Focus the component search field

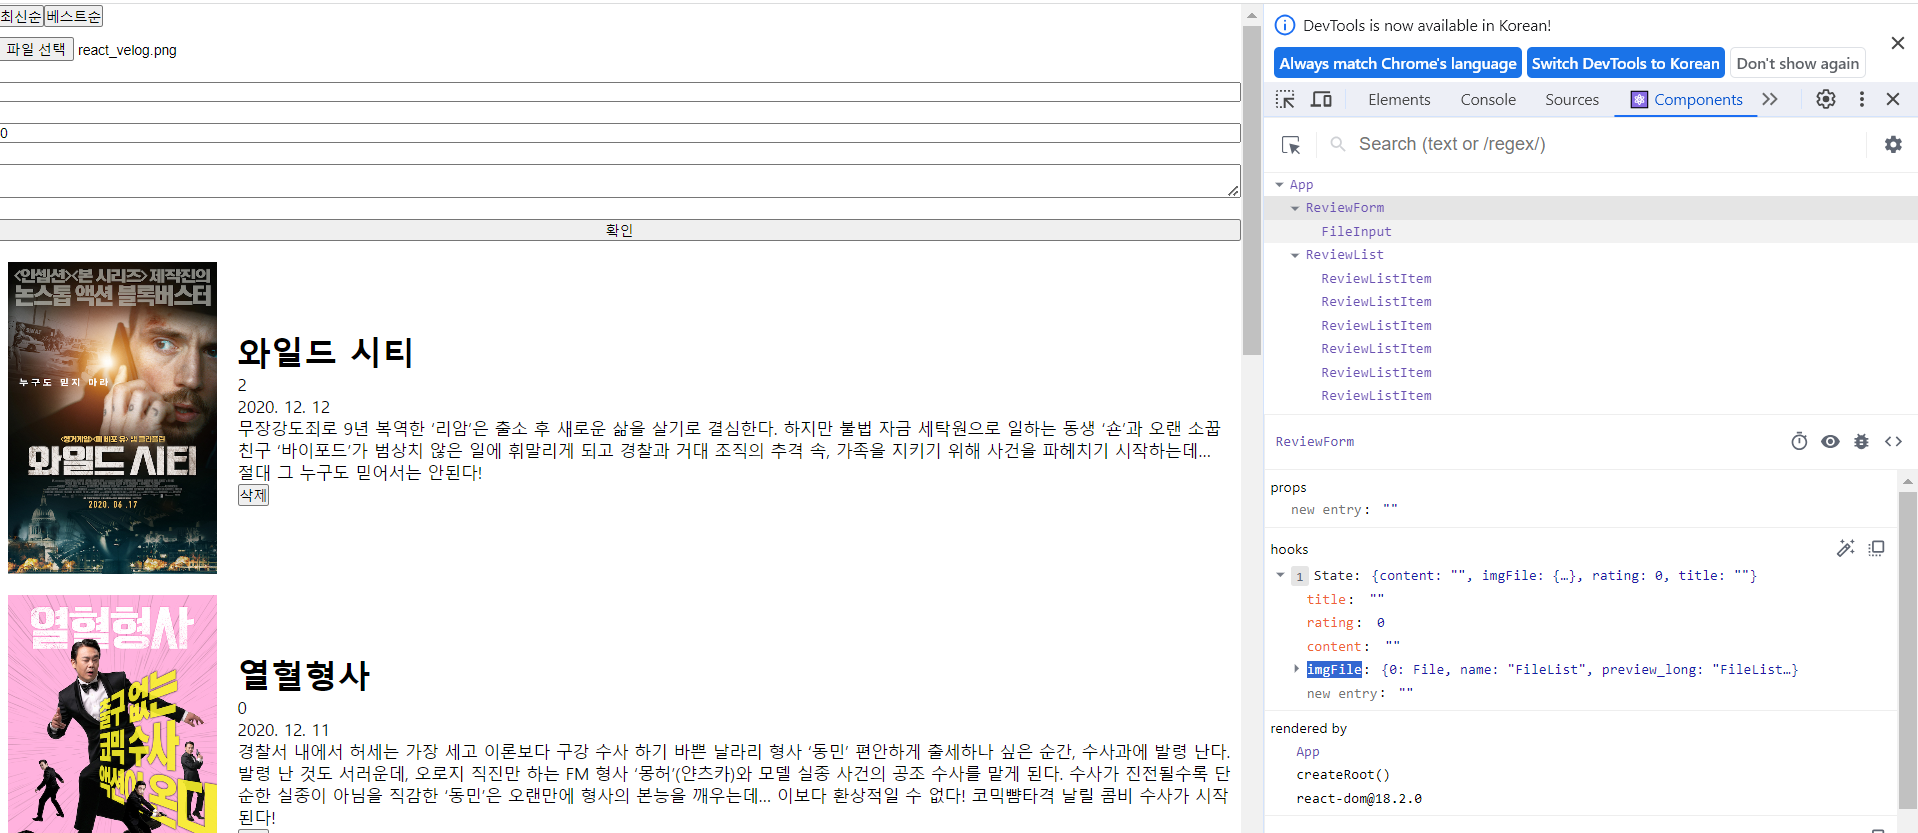[x=1605, y=144]
